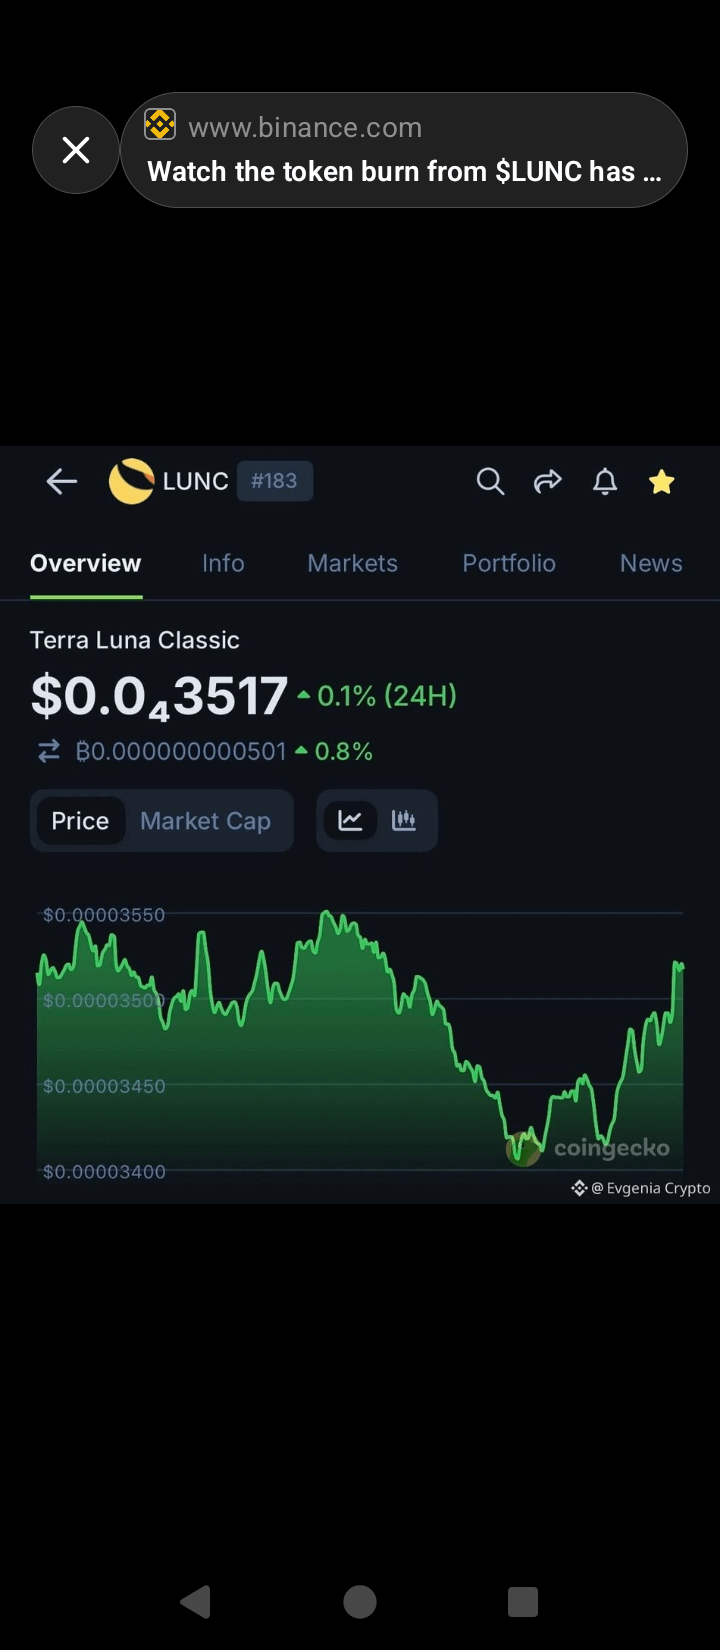Tap the #183 rank badge
Viewport: 720px width, 1650px height.
tap(274, 481)
